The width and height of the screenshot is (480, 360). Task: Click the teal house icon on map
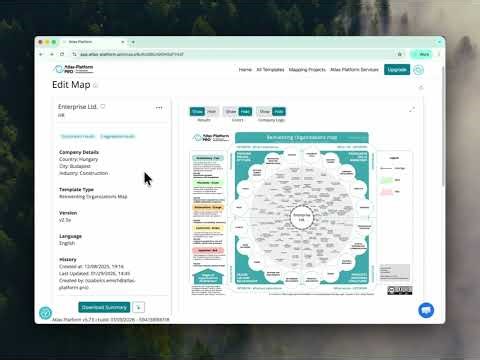[x=208, y=276]
